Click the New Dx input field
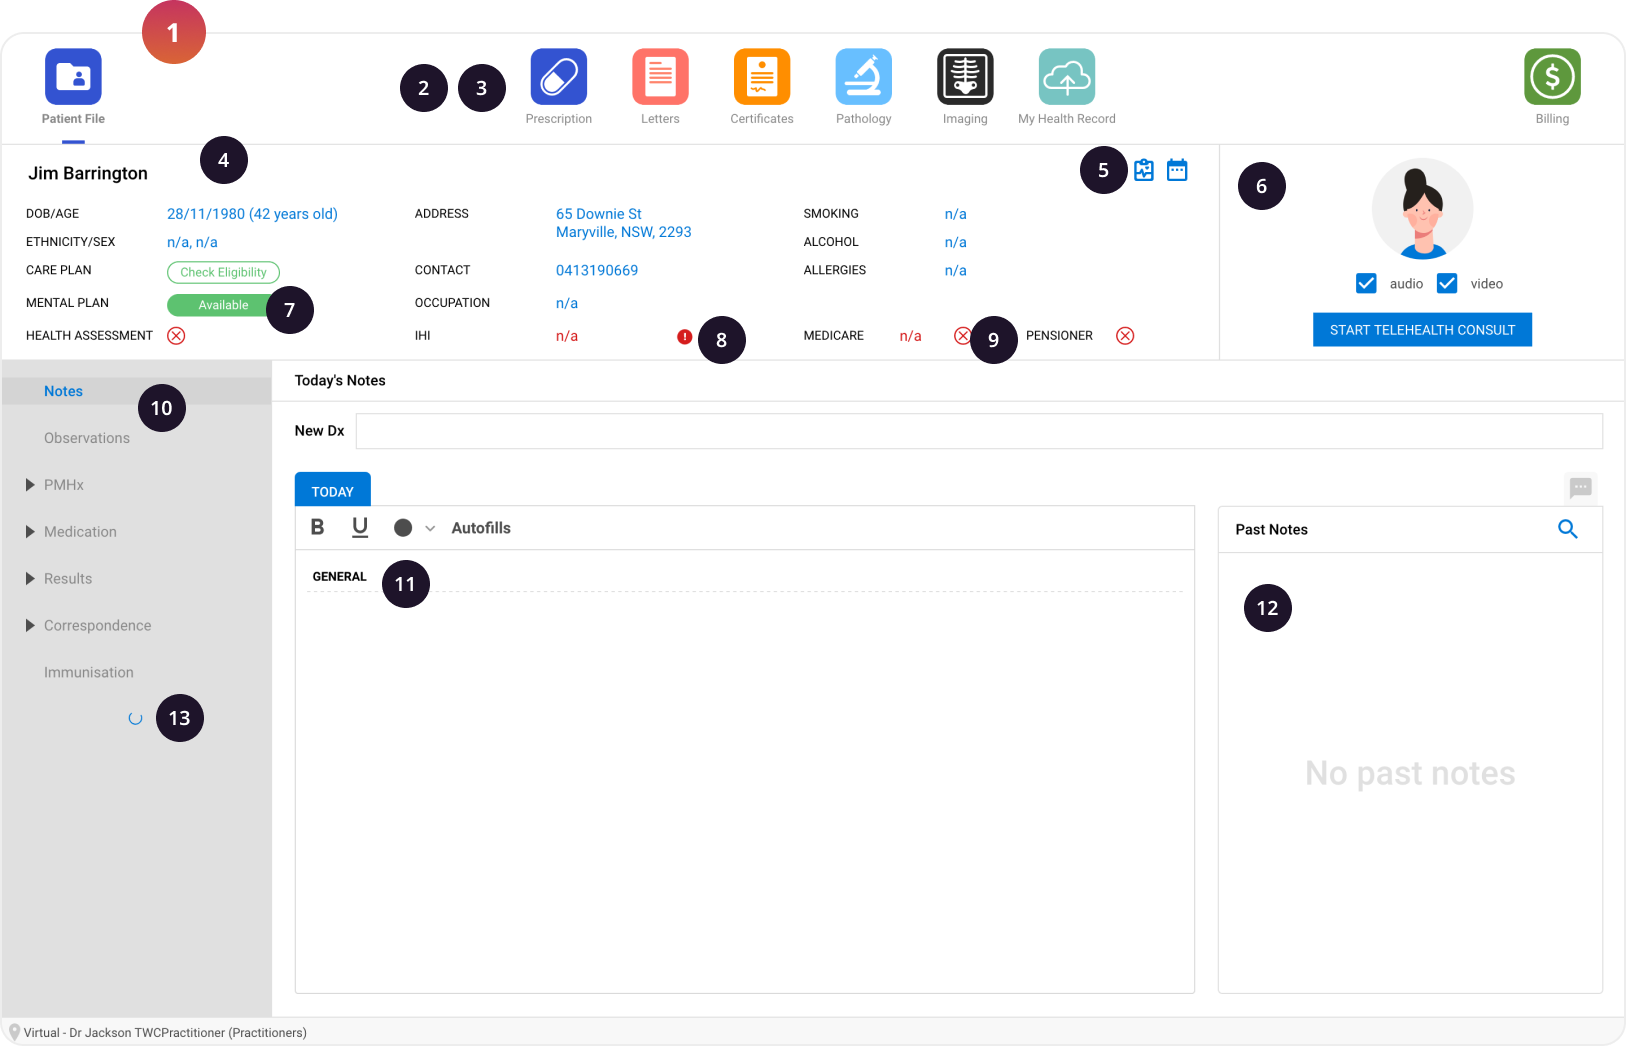The width and height of the screenshot is (1626, 1046). click(x=978, y=431)
